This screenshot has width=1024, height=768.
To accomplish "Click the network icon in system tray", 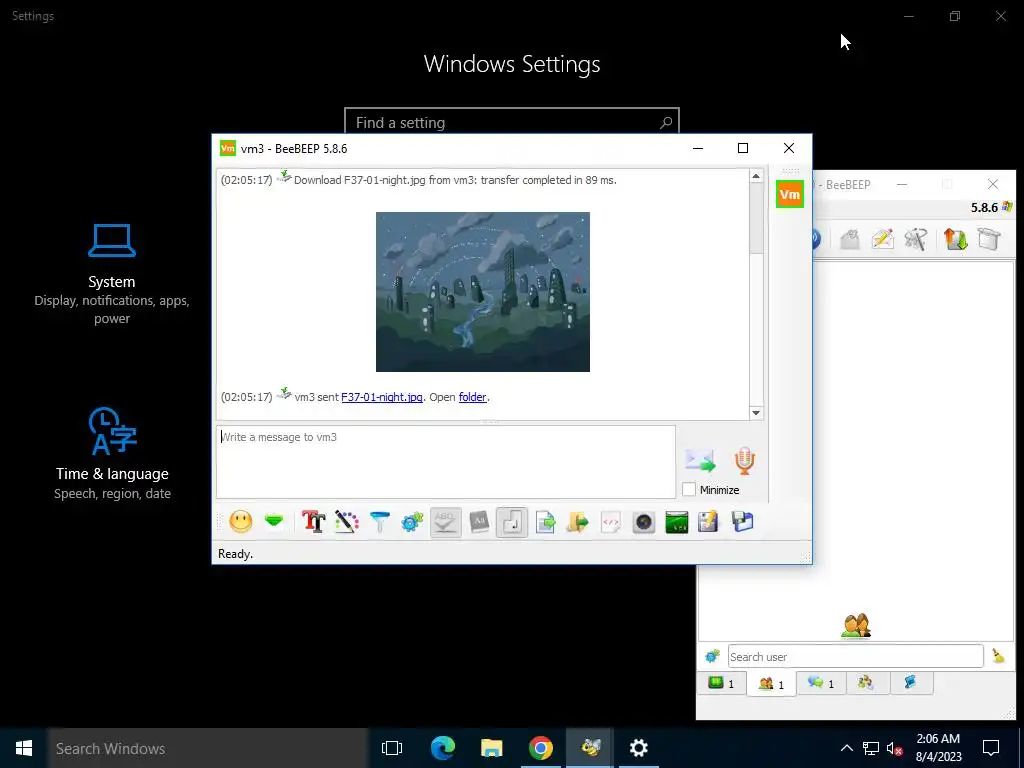I will (871, 748).
